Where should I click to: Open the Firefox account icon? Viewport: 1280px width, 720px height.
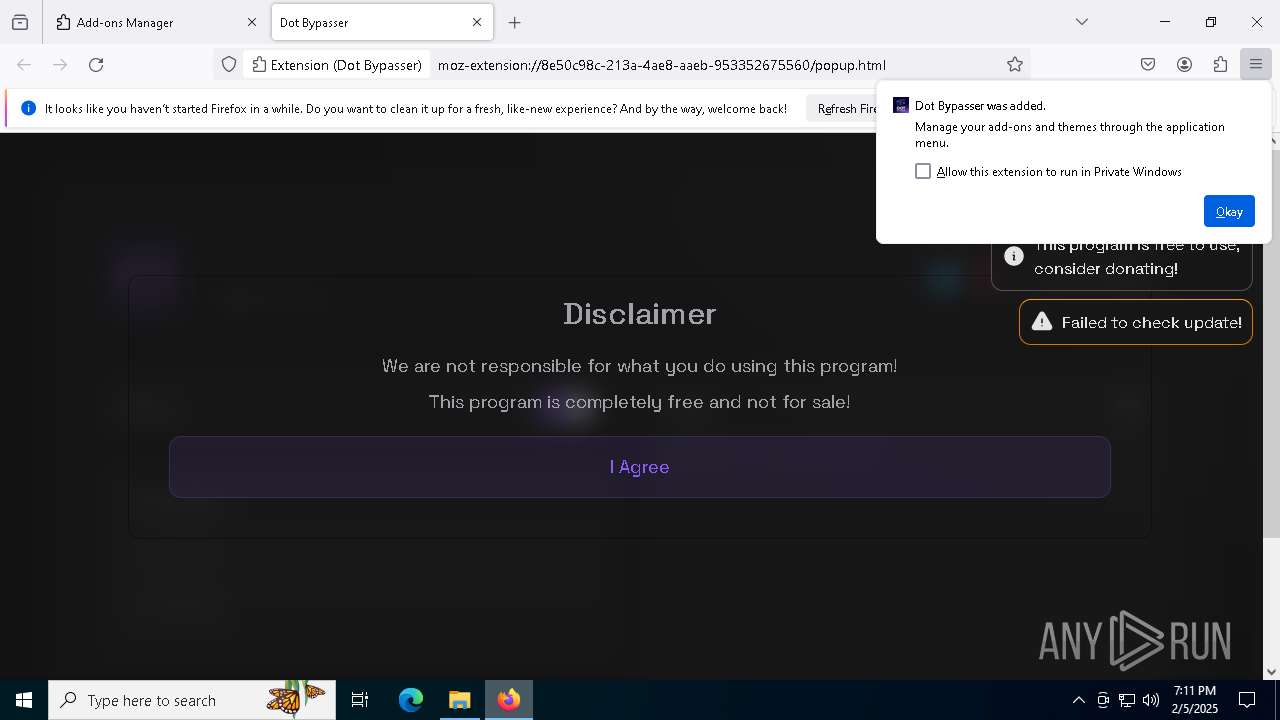(x=1184, y=65)
